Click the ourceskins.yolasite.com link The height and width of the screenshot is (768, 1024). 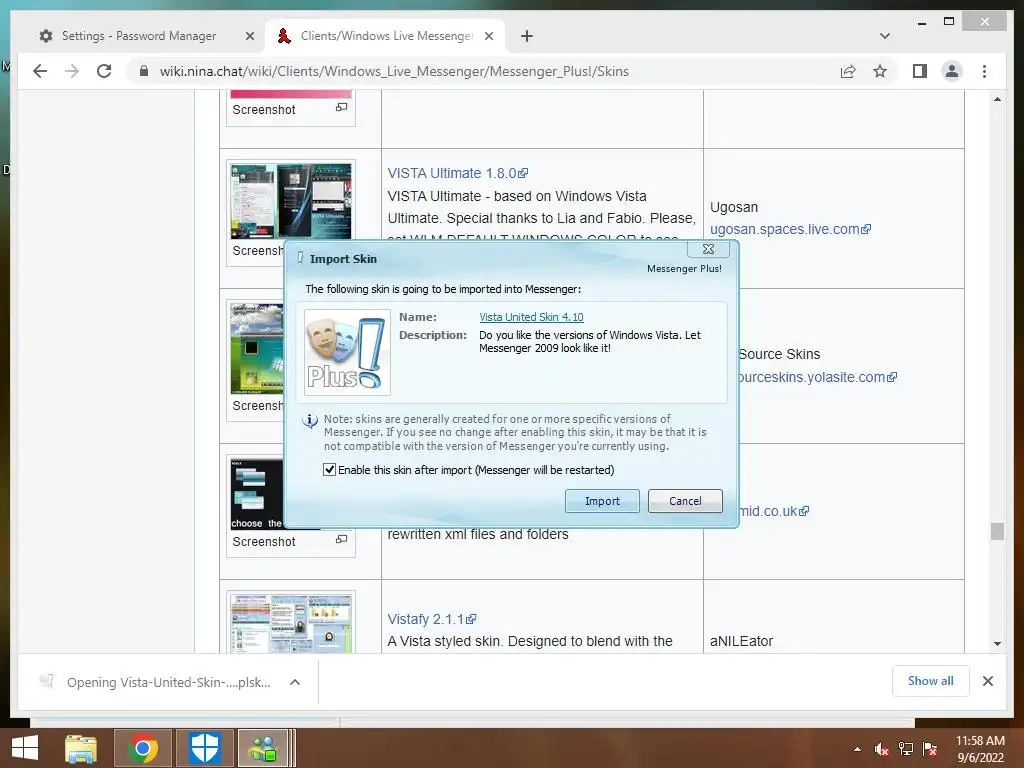point(818,377)
